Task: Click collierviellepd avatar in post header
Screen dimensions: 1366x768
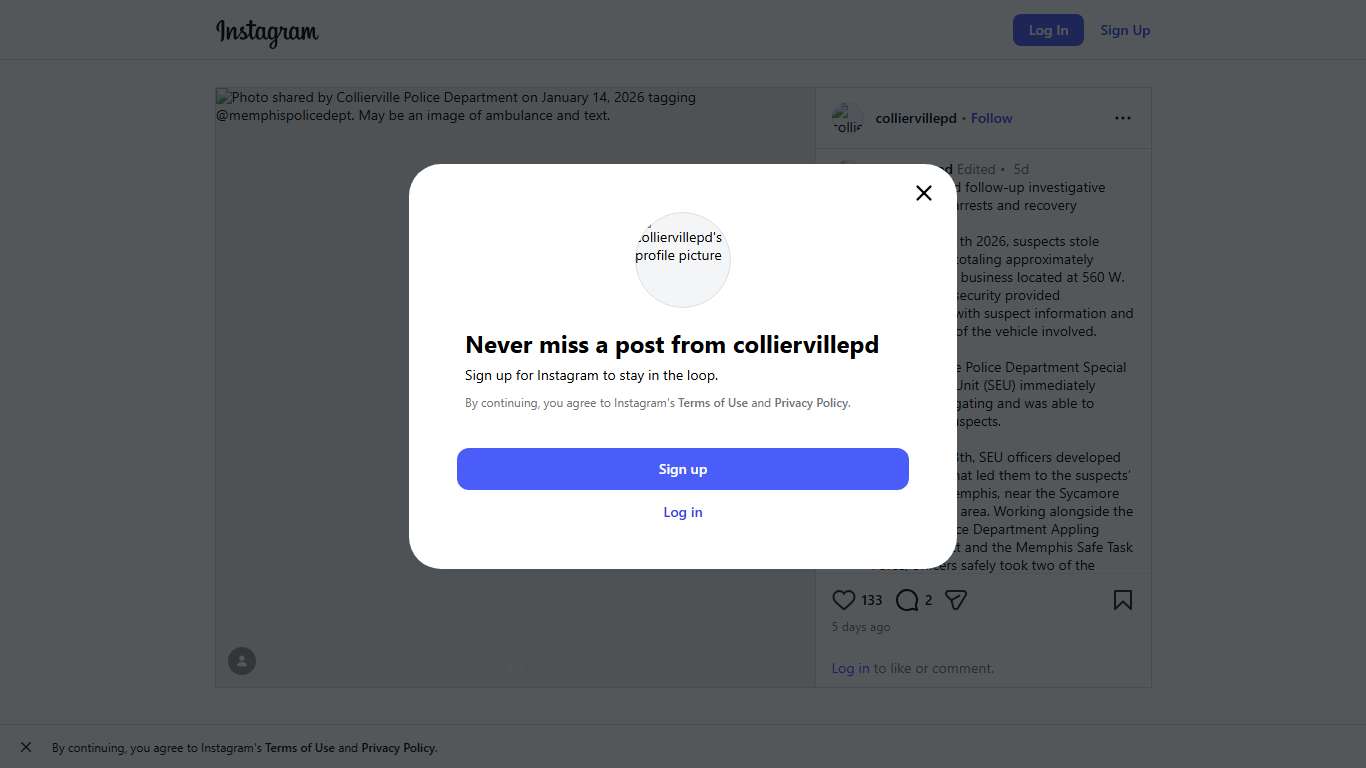Action: 847,118
